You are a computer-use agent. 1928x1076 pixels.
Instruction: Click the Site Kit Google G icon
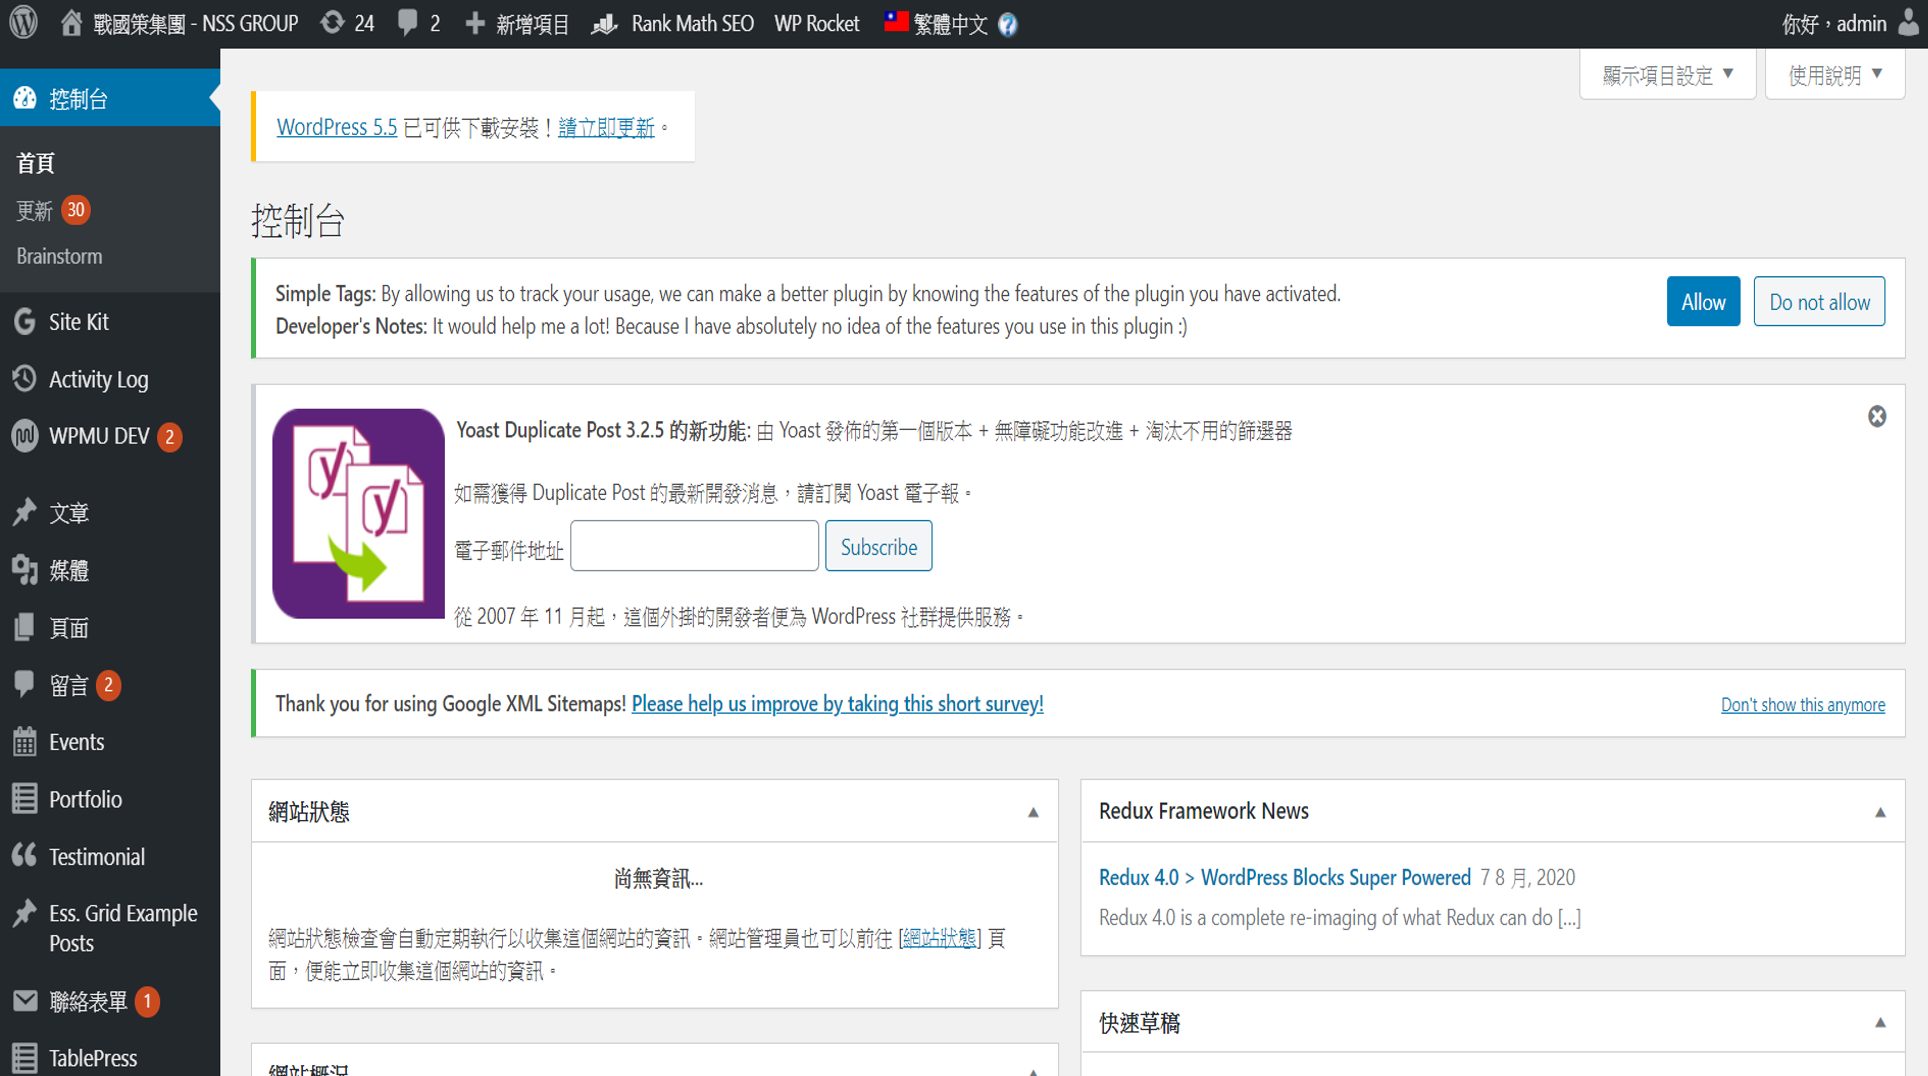coord(25,321)
